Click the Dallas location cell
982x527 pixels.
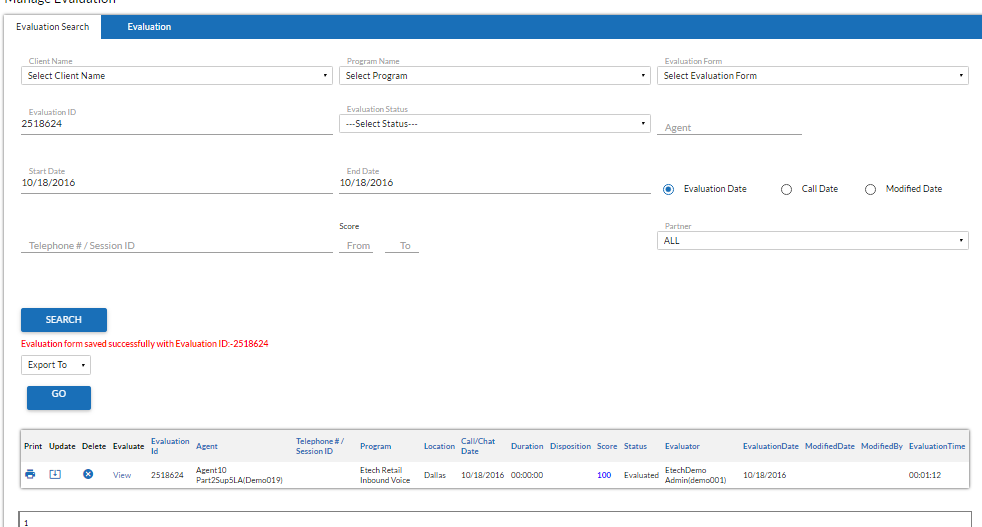435,475
